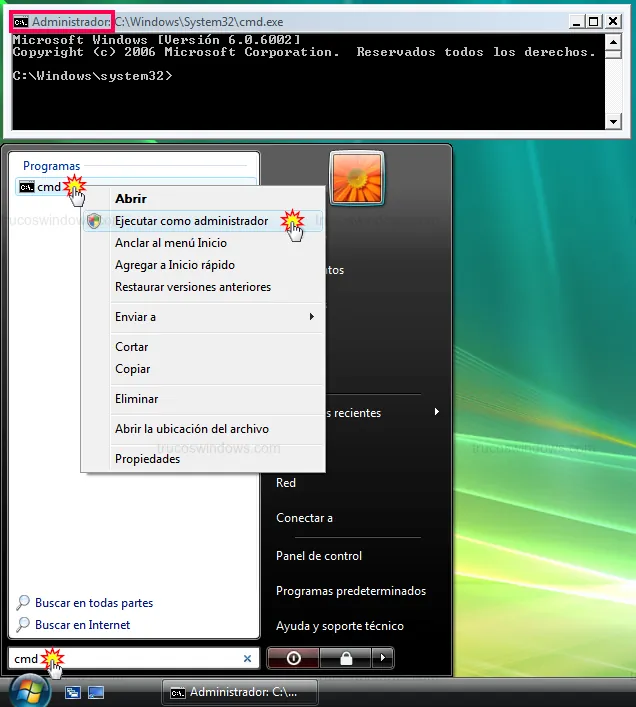Screen dimensions: 636x707
Task: Click Buscar en Internet link
Action: 82,625
